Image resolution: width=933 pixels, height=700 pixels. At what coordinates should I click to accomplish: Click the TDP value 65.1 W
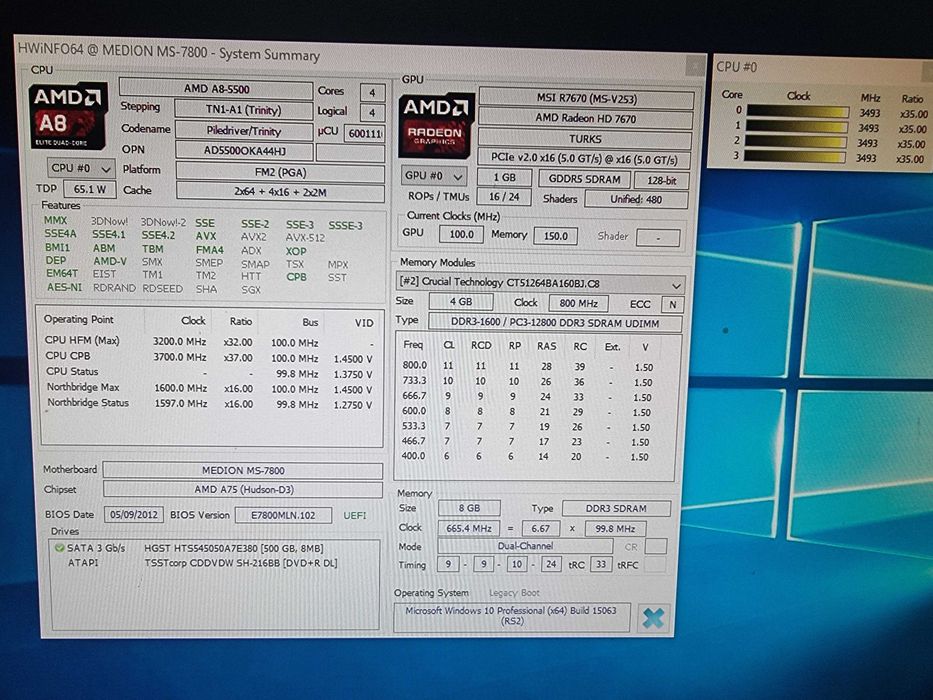point(90,189)
